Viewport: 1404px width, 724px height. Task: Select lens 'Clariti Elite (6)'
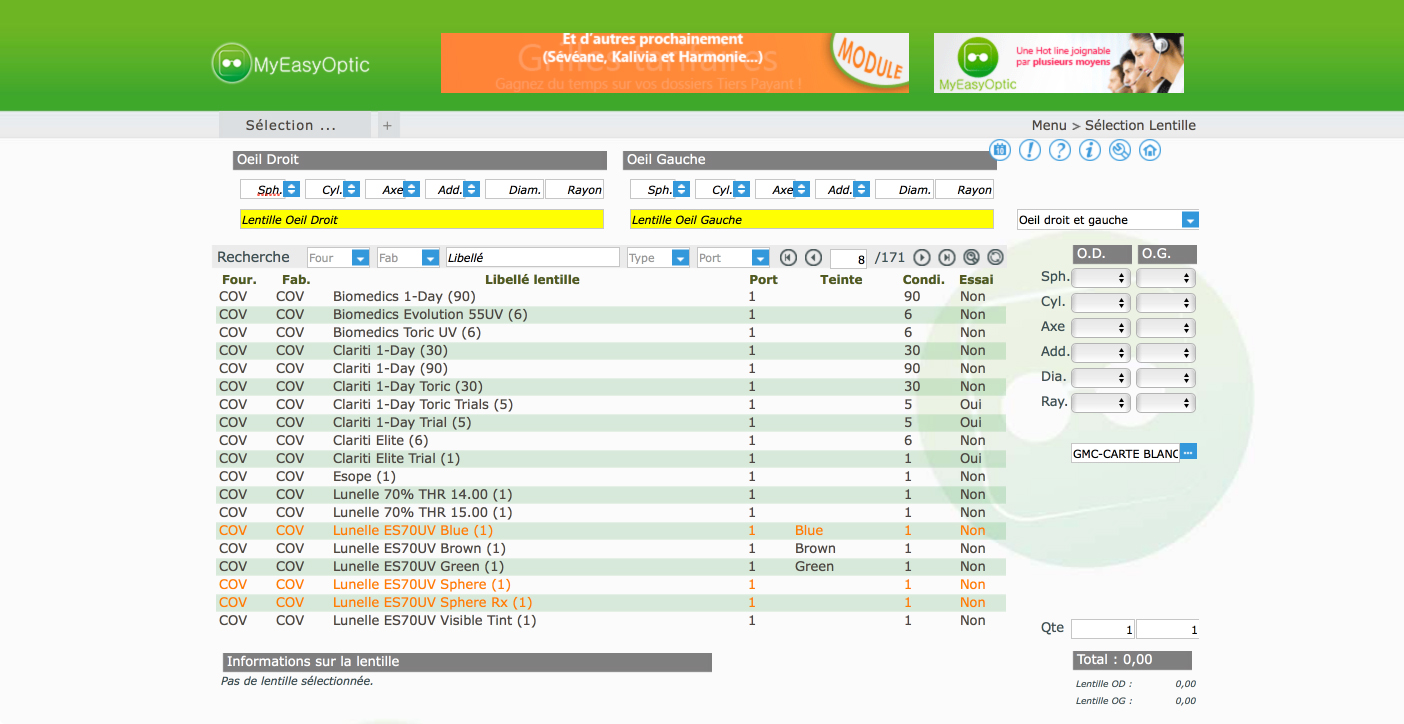[x=611, y=440]
